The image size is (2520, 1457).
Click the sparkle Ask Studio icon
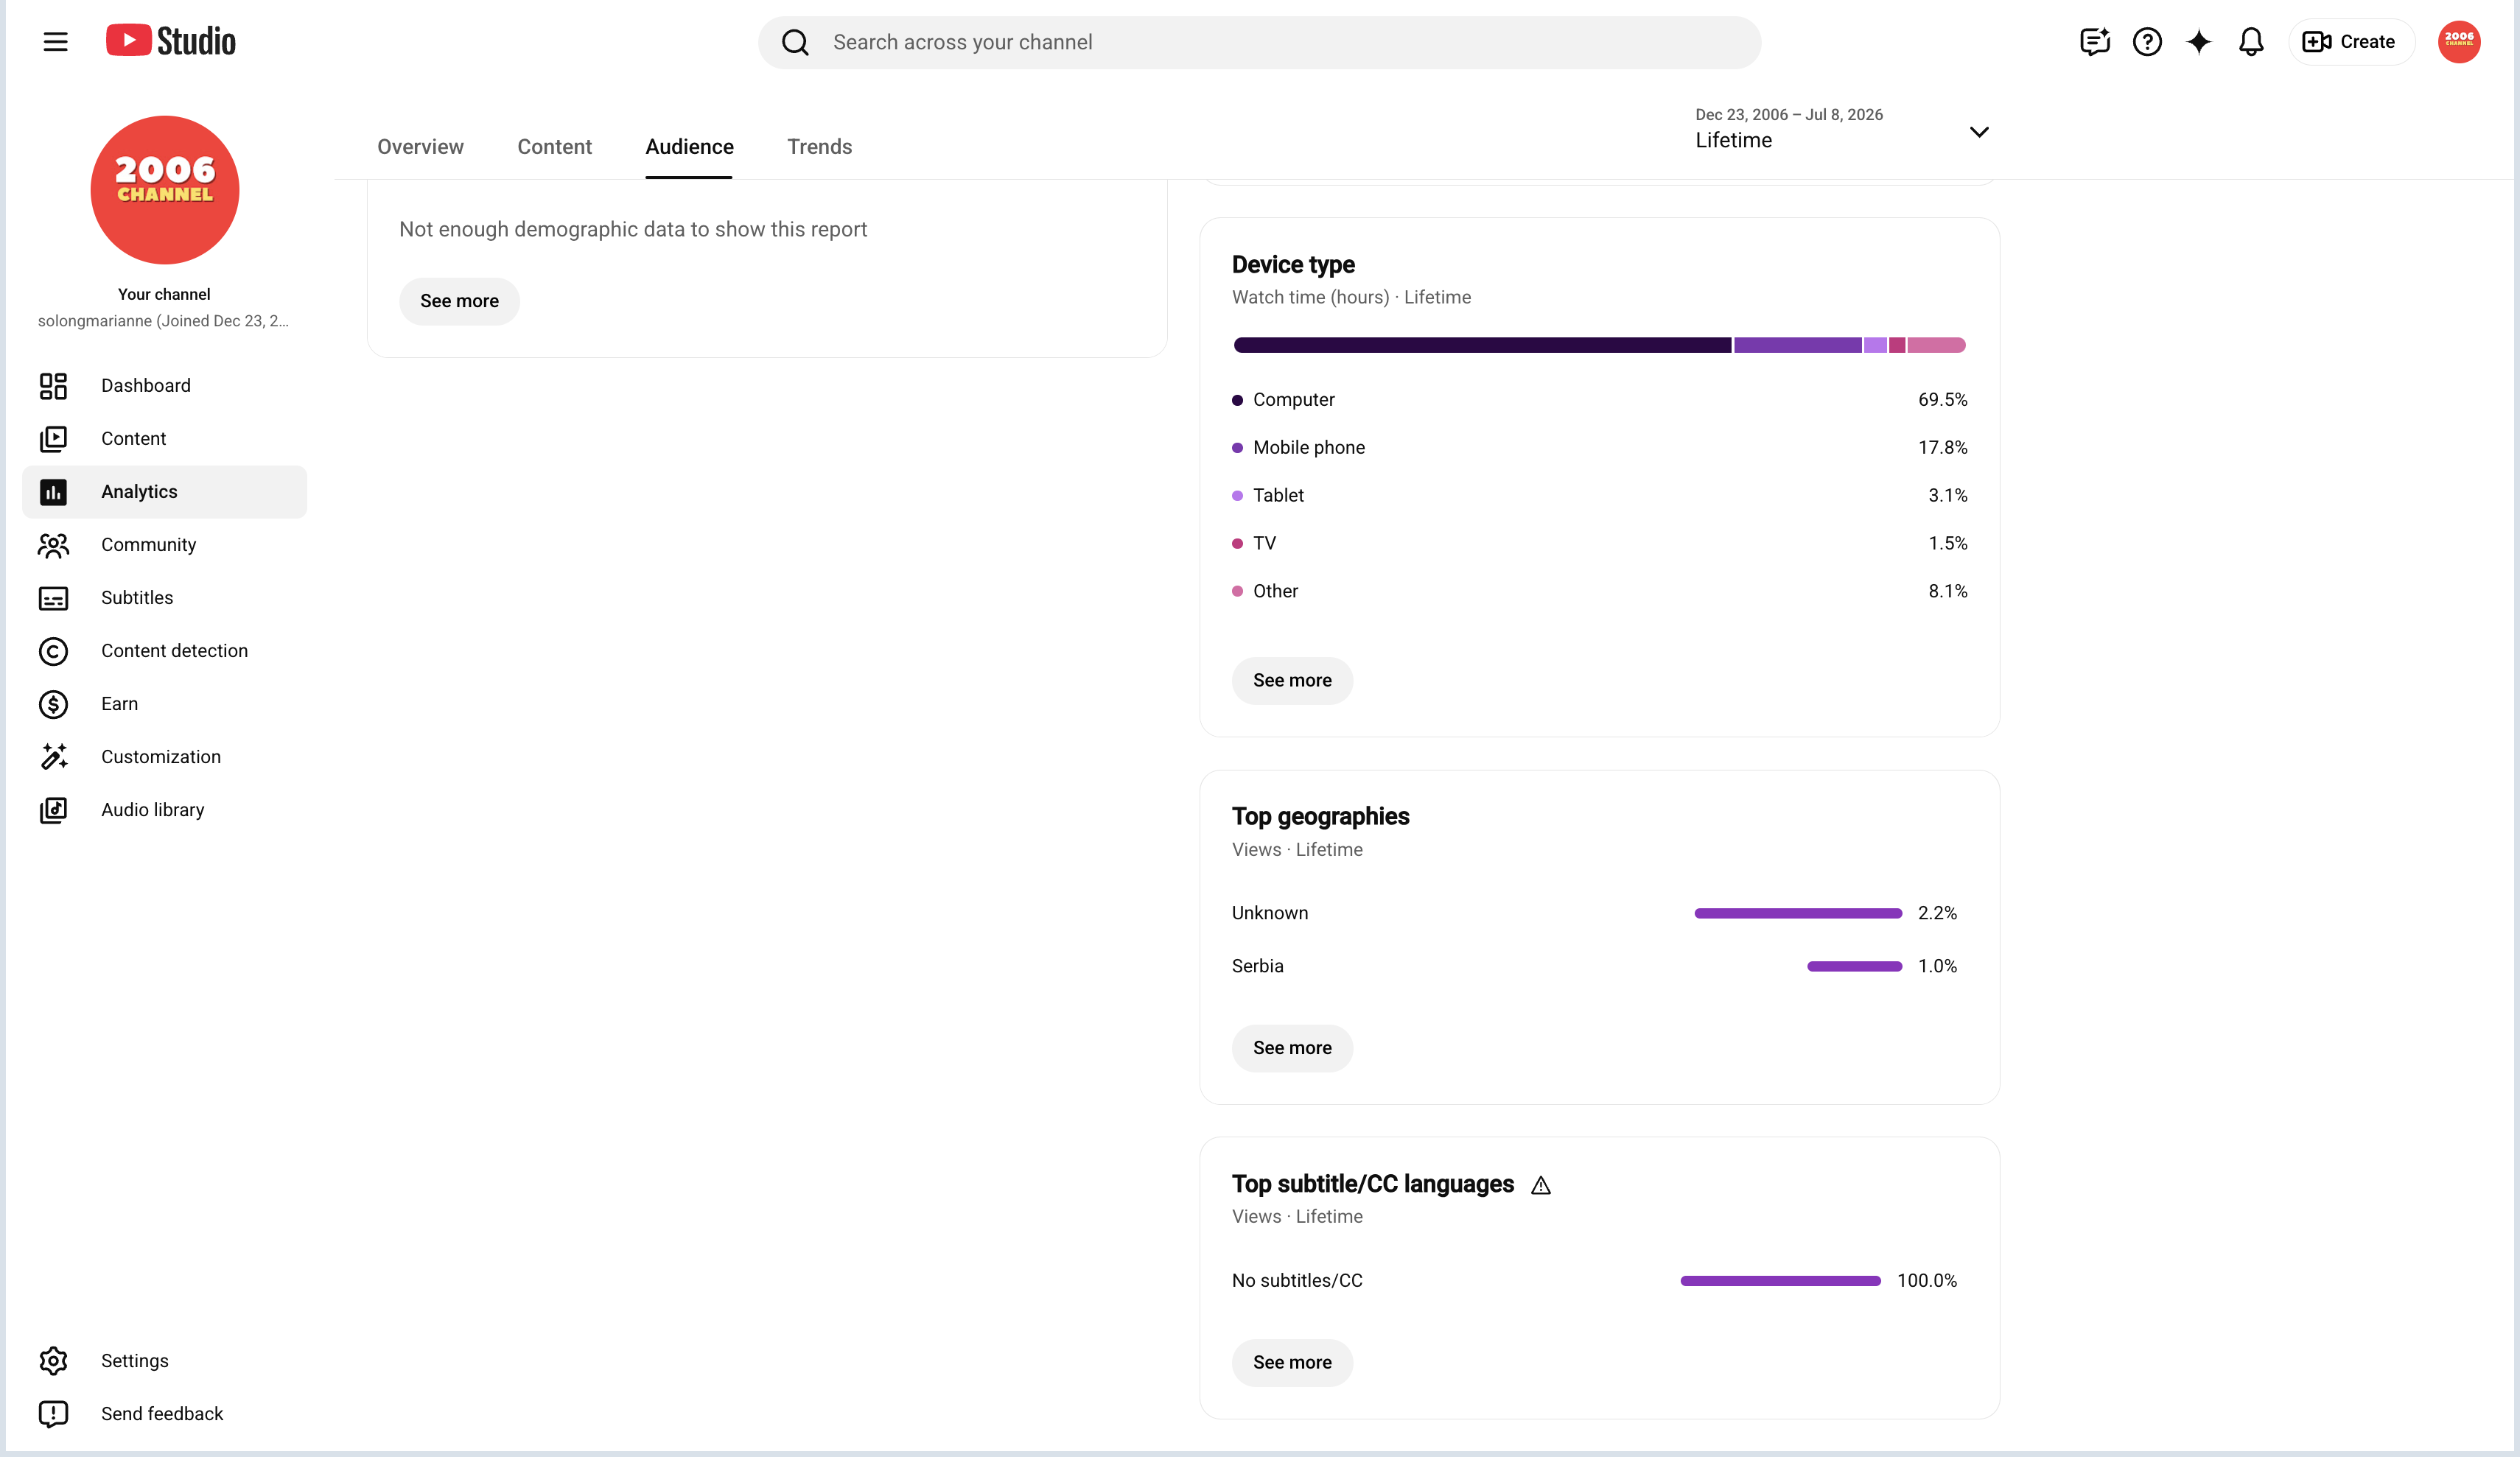[x=2198, y=42]
